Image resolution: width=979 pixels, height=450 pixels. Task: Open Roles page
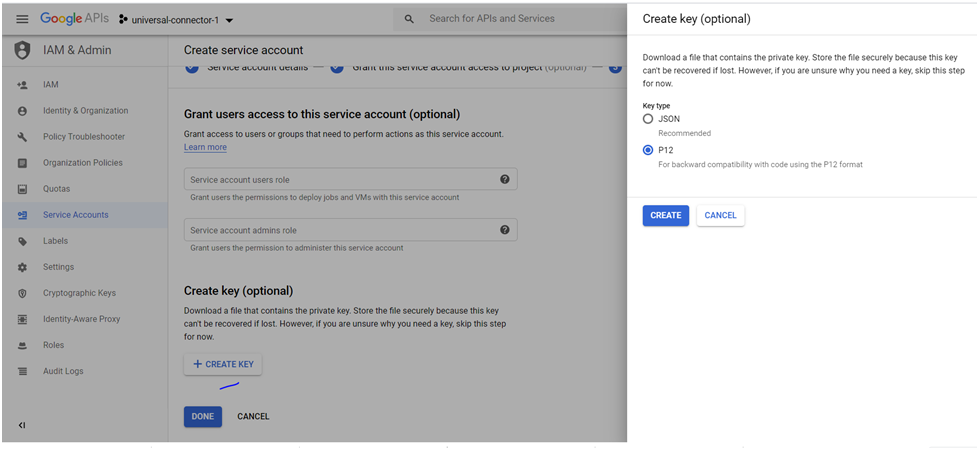pyautogui.click(x=53, y=345)
